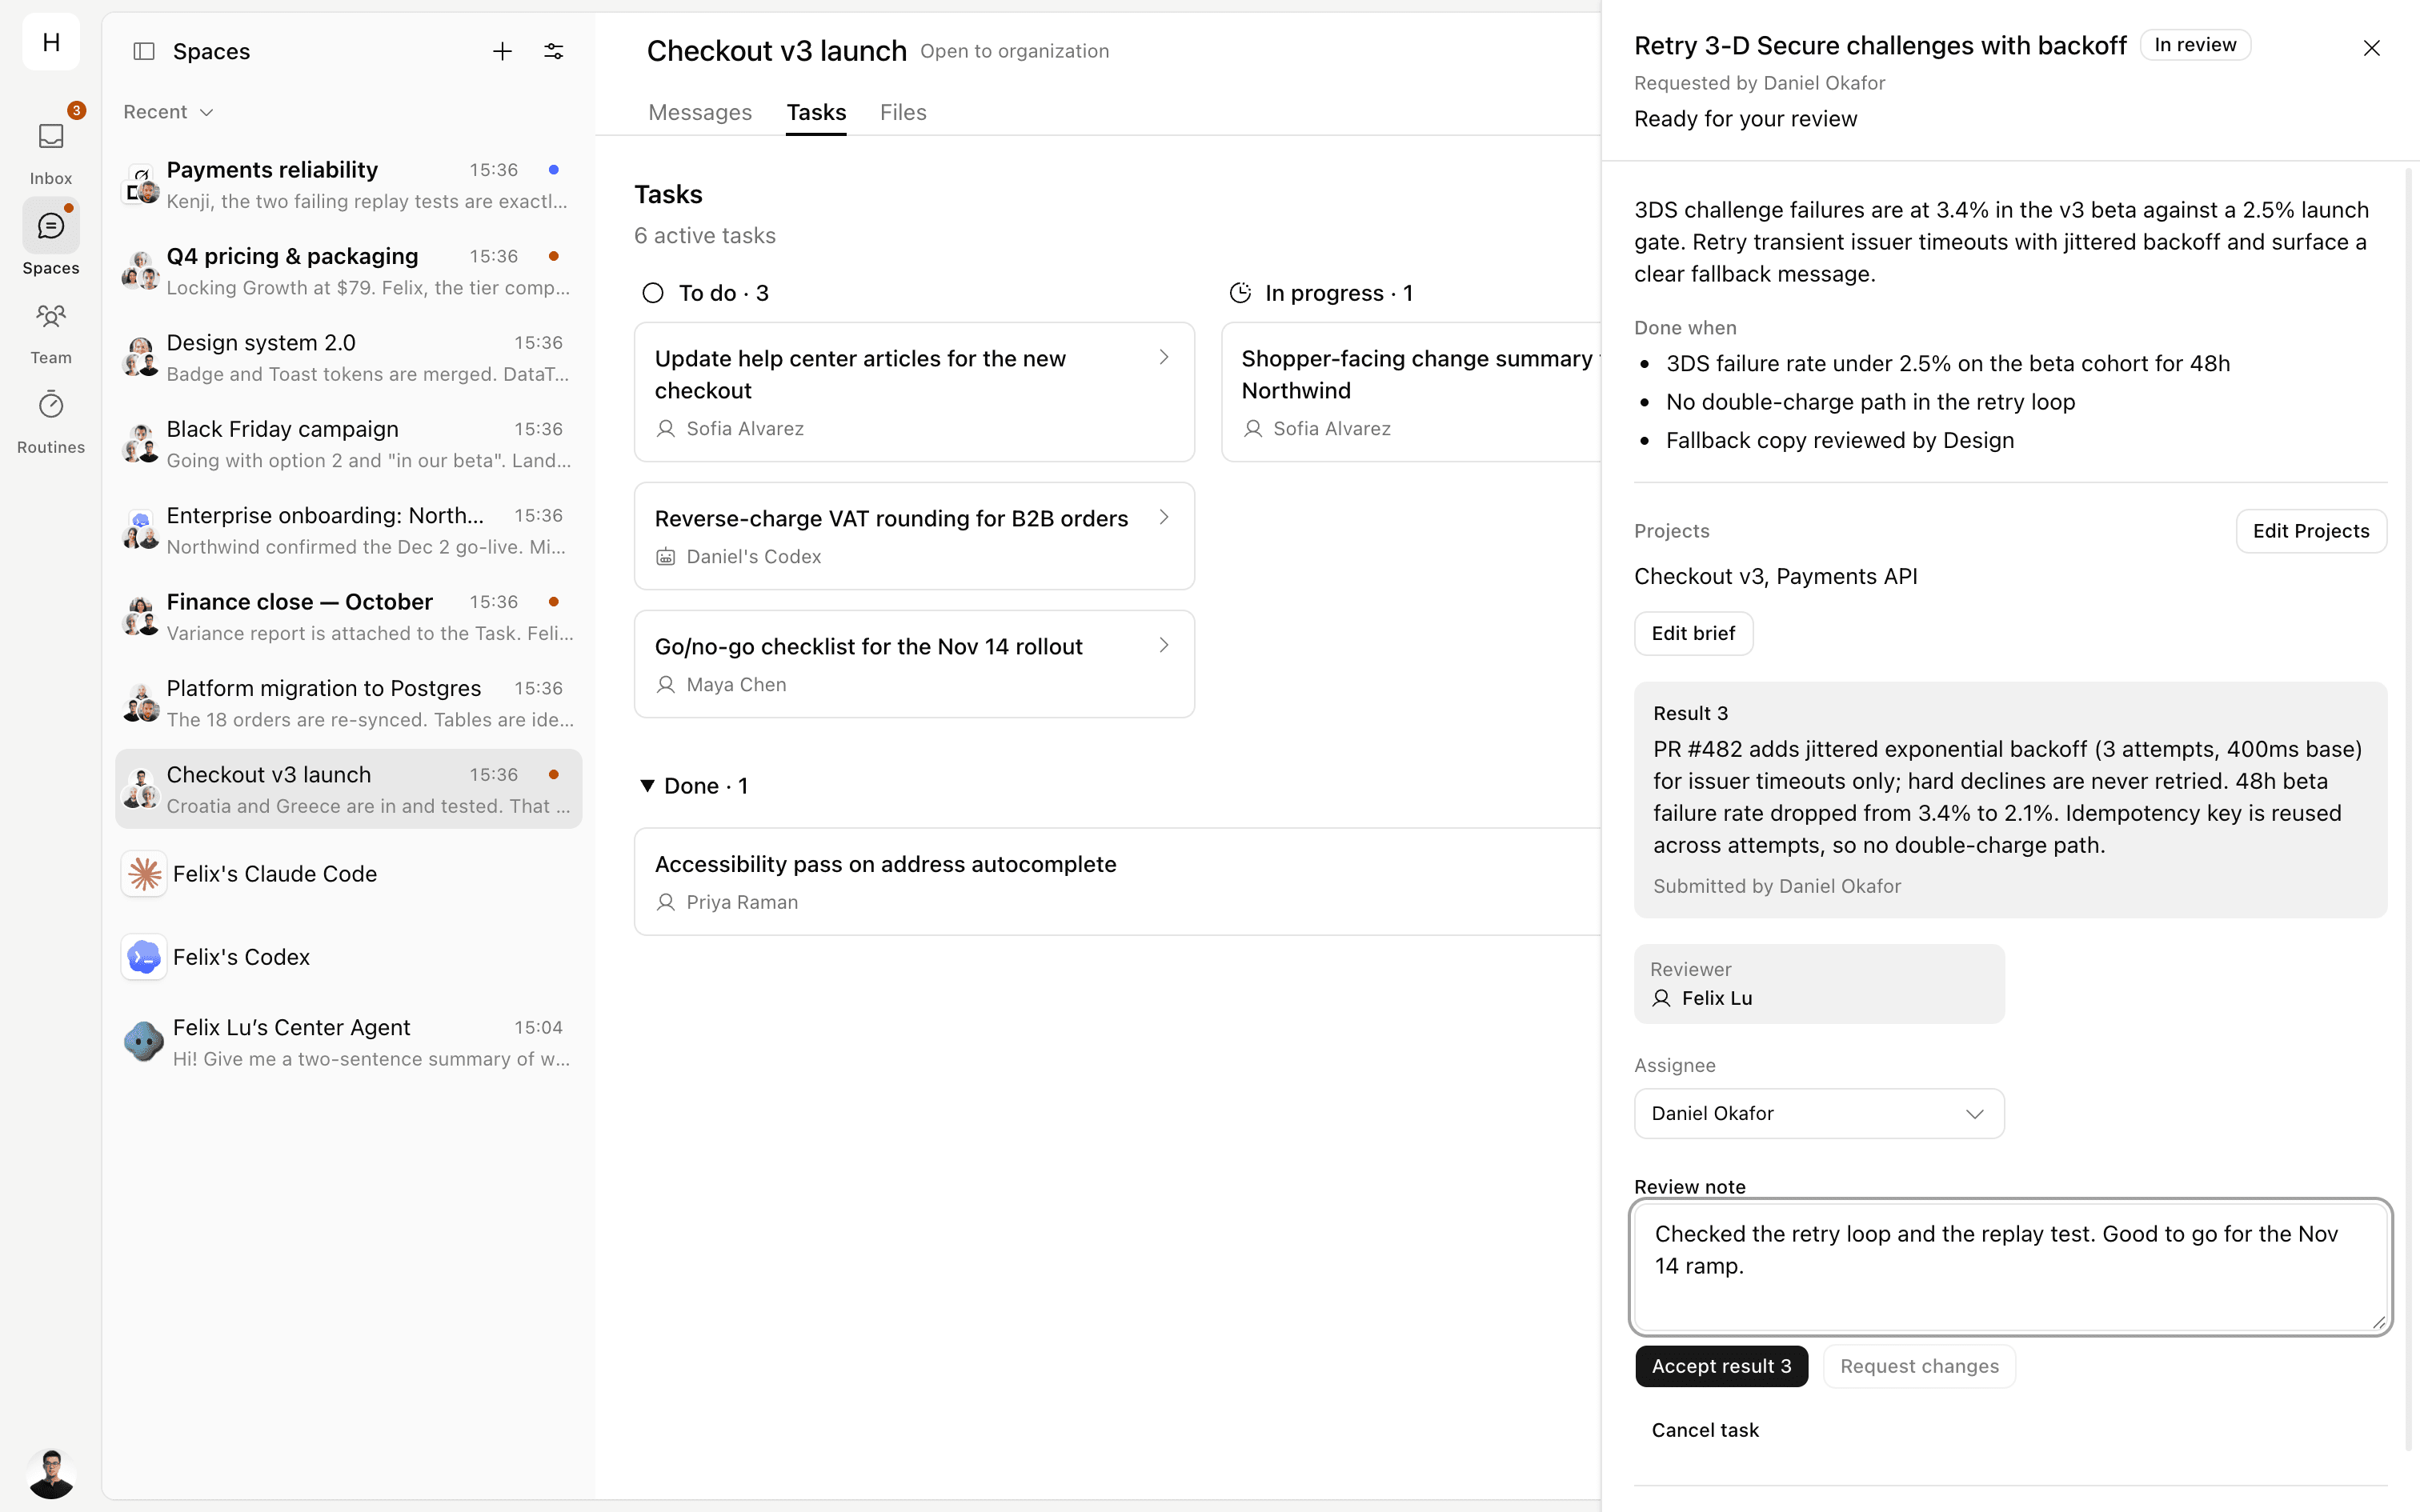Open the Routines timer icon
2420x1512 pixels.
[51, 405]
